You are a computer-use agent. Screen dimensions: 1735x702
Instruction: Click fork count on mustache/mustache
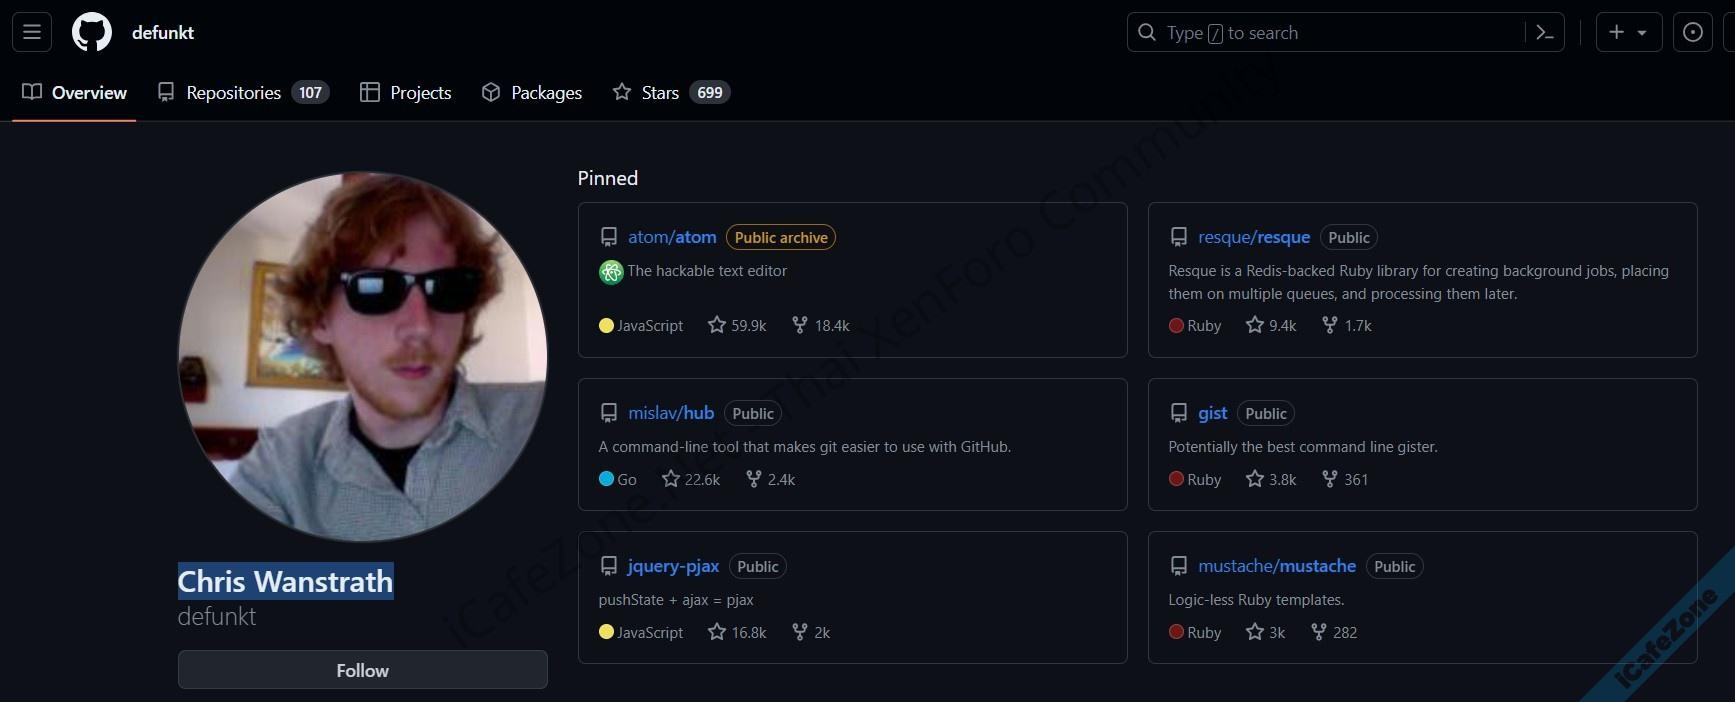[x=1344, y=632]
